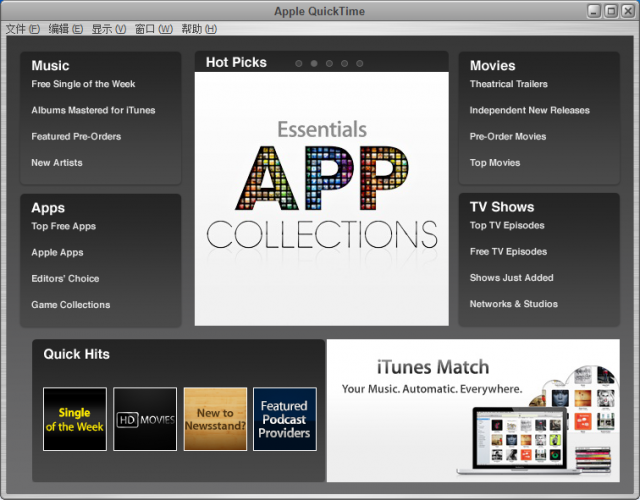Open the 编辑 (E) menu
This screenshot has height=500, width=640.
click(x=66, y=29)
